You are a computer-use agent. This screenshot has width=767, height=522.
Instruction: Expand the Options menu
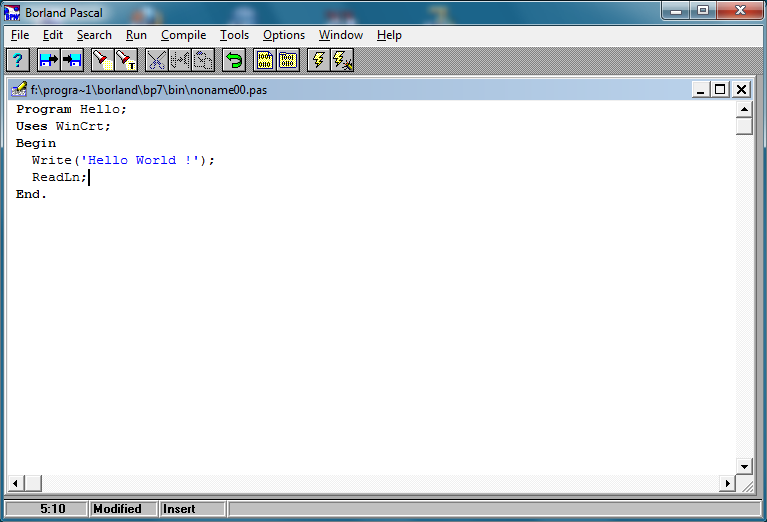pyautogui.click(x=284, y=35)
